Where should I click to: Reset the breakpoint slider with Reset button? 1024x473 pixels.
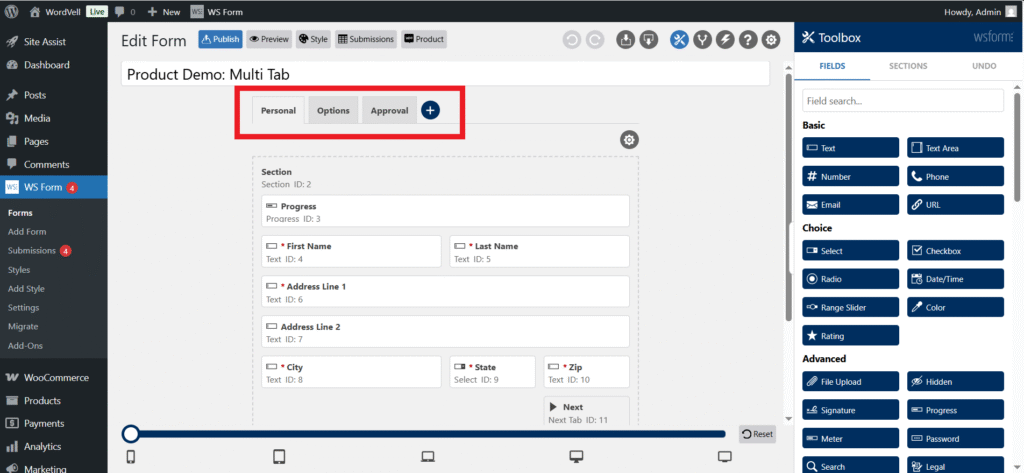coord(757,434)
